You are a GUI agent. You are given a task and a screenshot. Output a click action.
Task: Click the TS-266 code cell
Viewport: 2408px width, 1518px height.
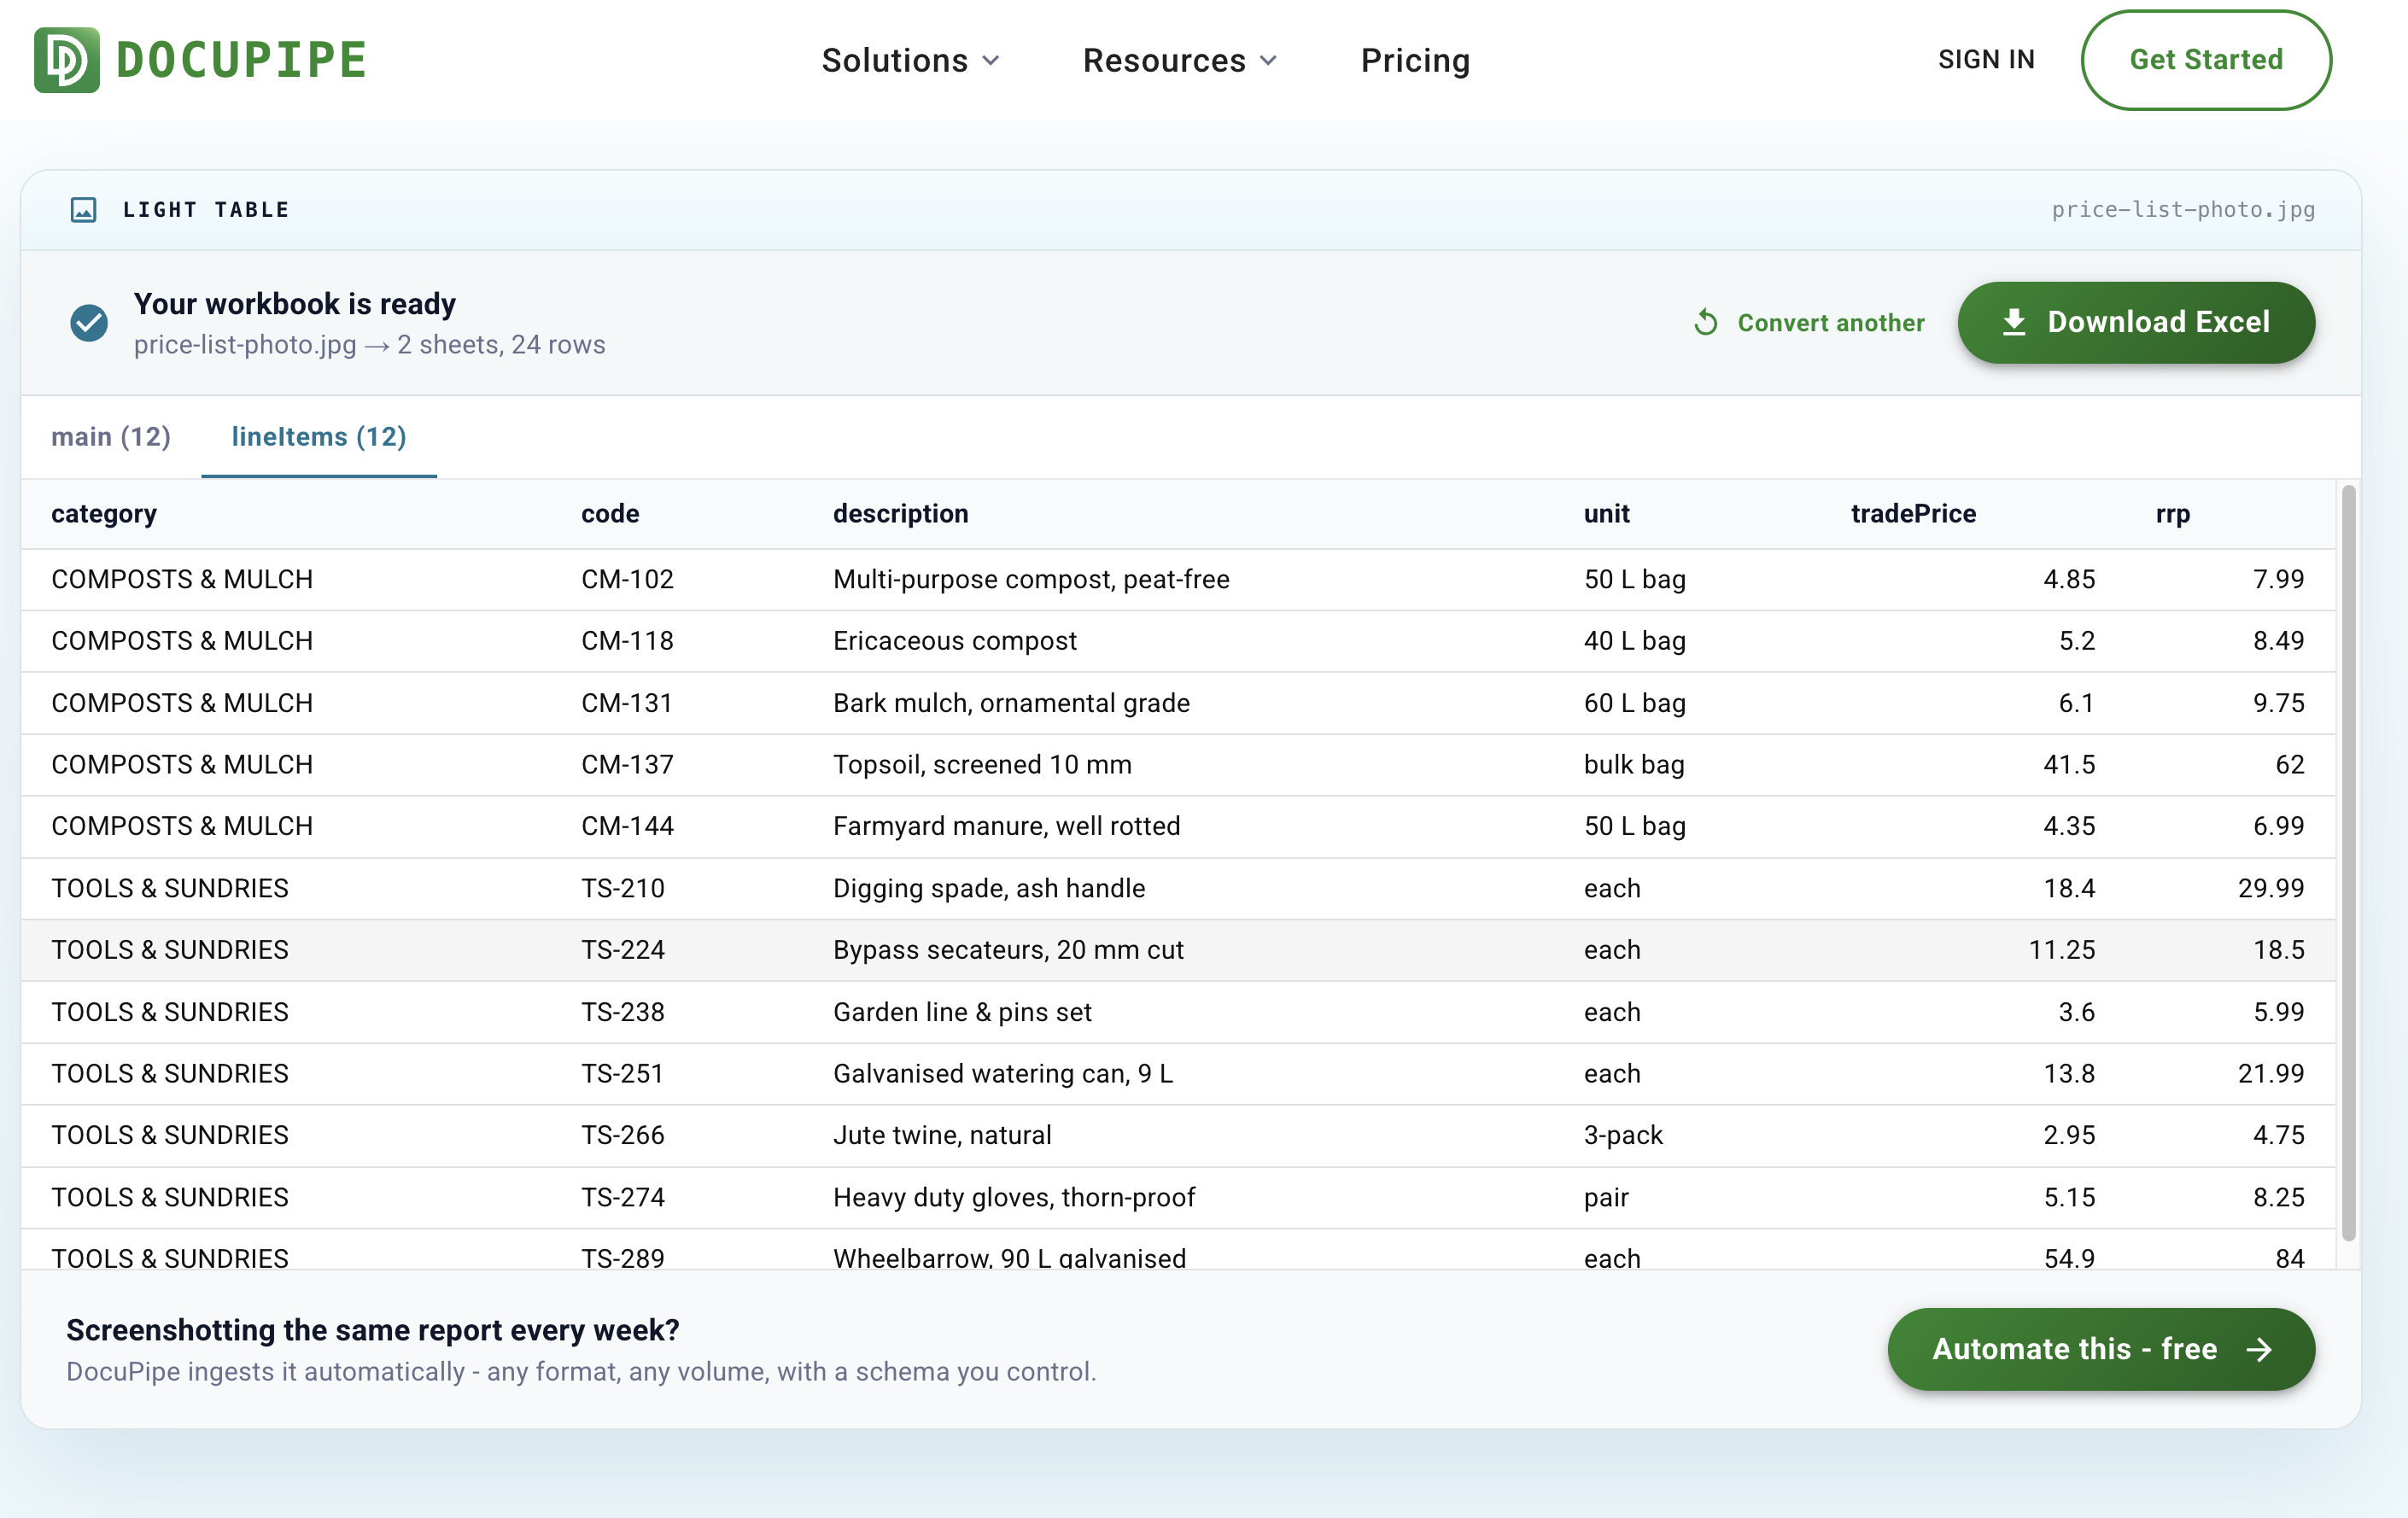[x=622, y=1135]
